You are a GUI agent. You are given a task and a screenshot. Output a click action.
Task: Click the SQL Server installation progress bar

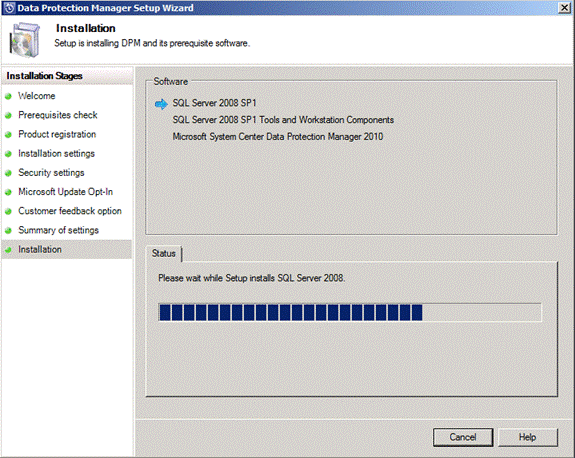[350, 312]
